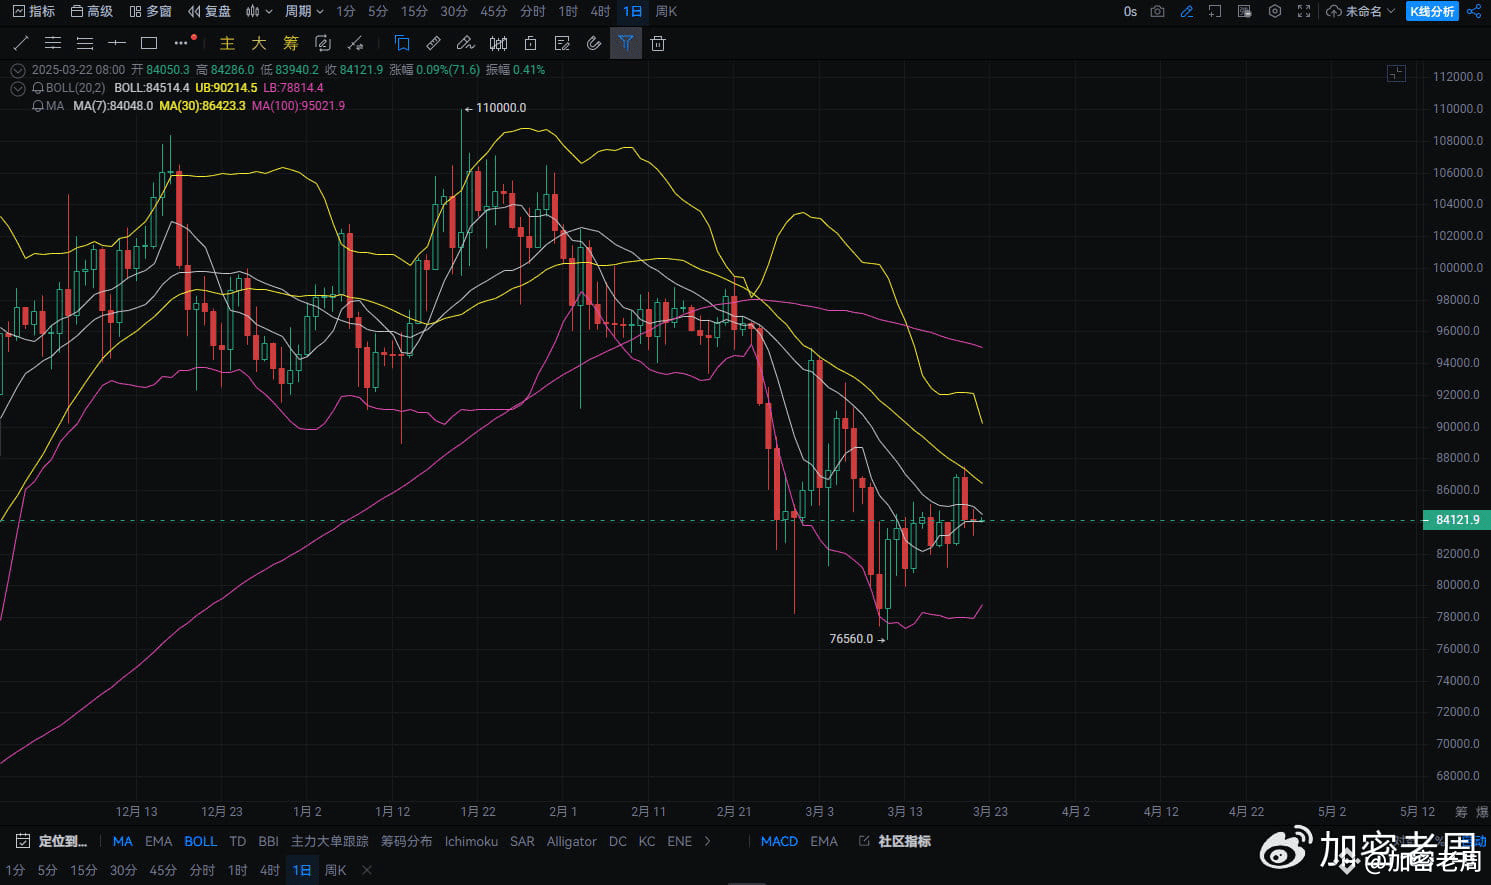Enable the TD indicator

[237, 841]
